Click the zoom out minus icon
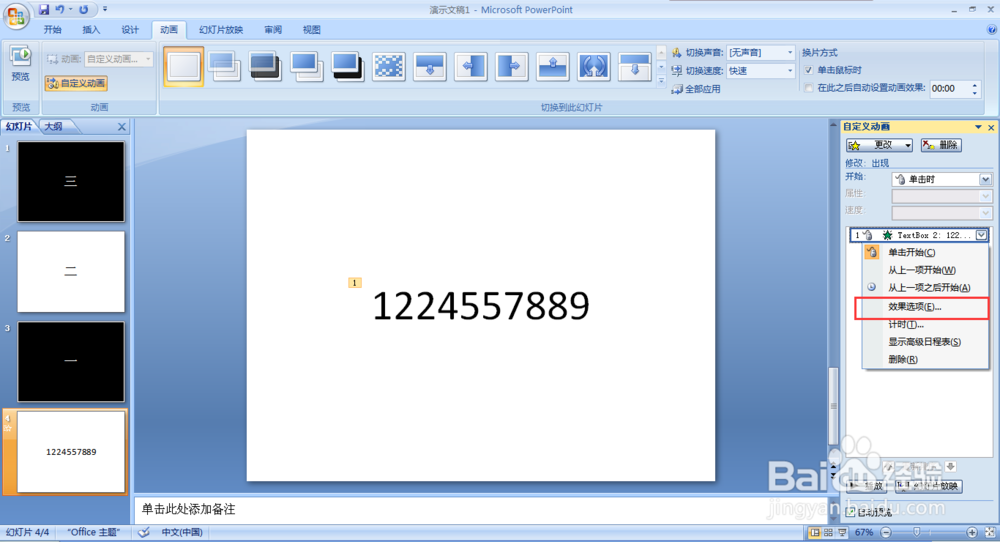 click(x=886, y=532)
